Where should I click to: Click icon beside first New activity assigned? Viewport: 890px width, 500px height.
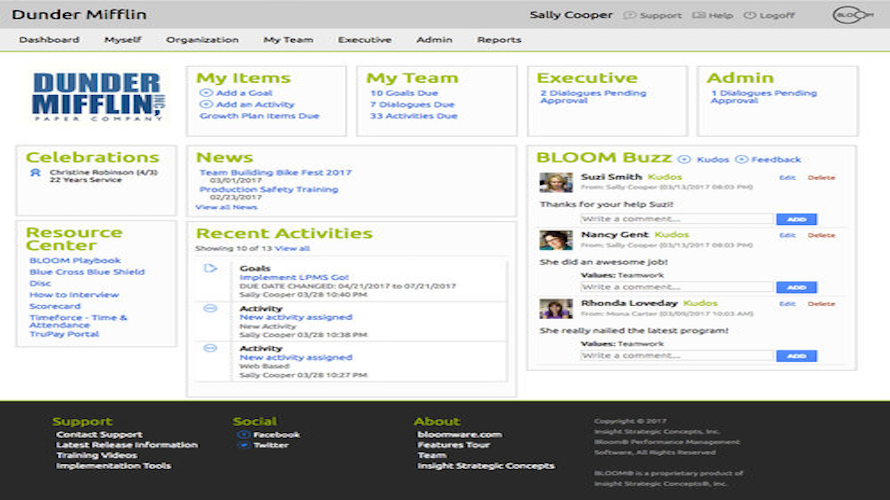210,308
